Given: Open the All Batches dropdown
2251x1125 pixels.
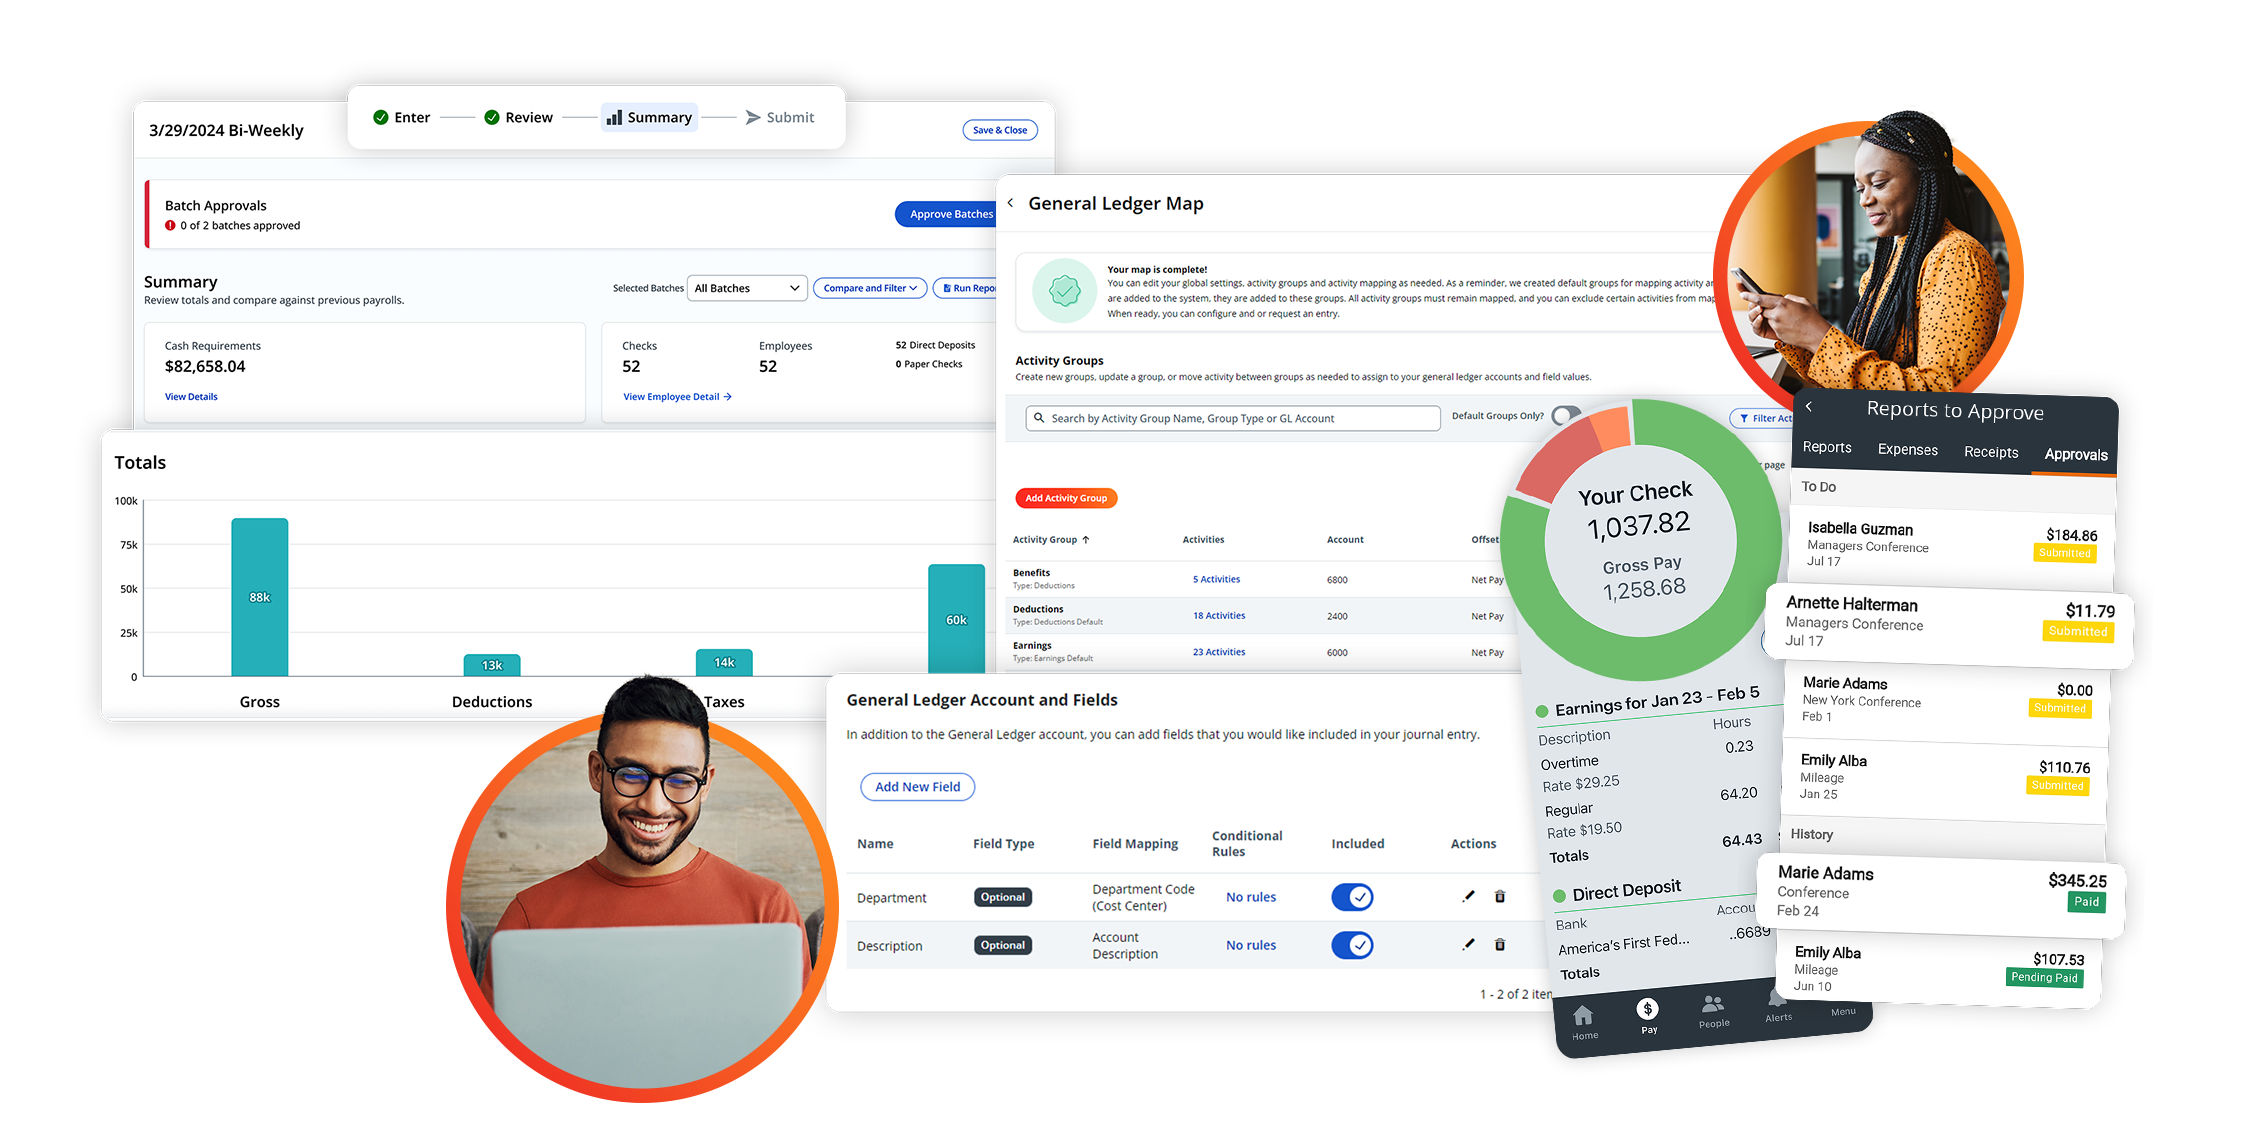Looking at the screenshot, I should click(747, 288).
